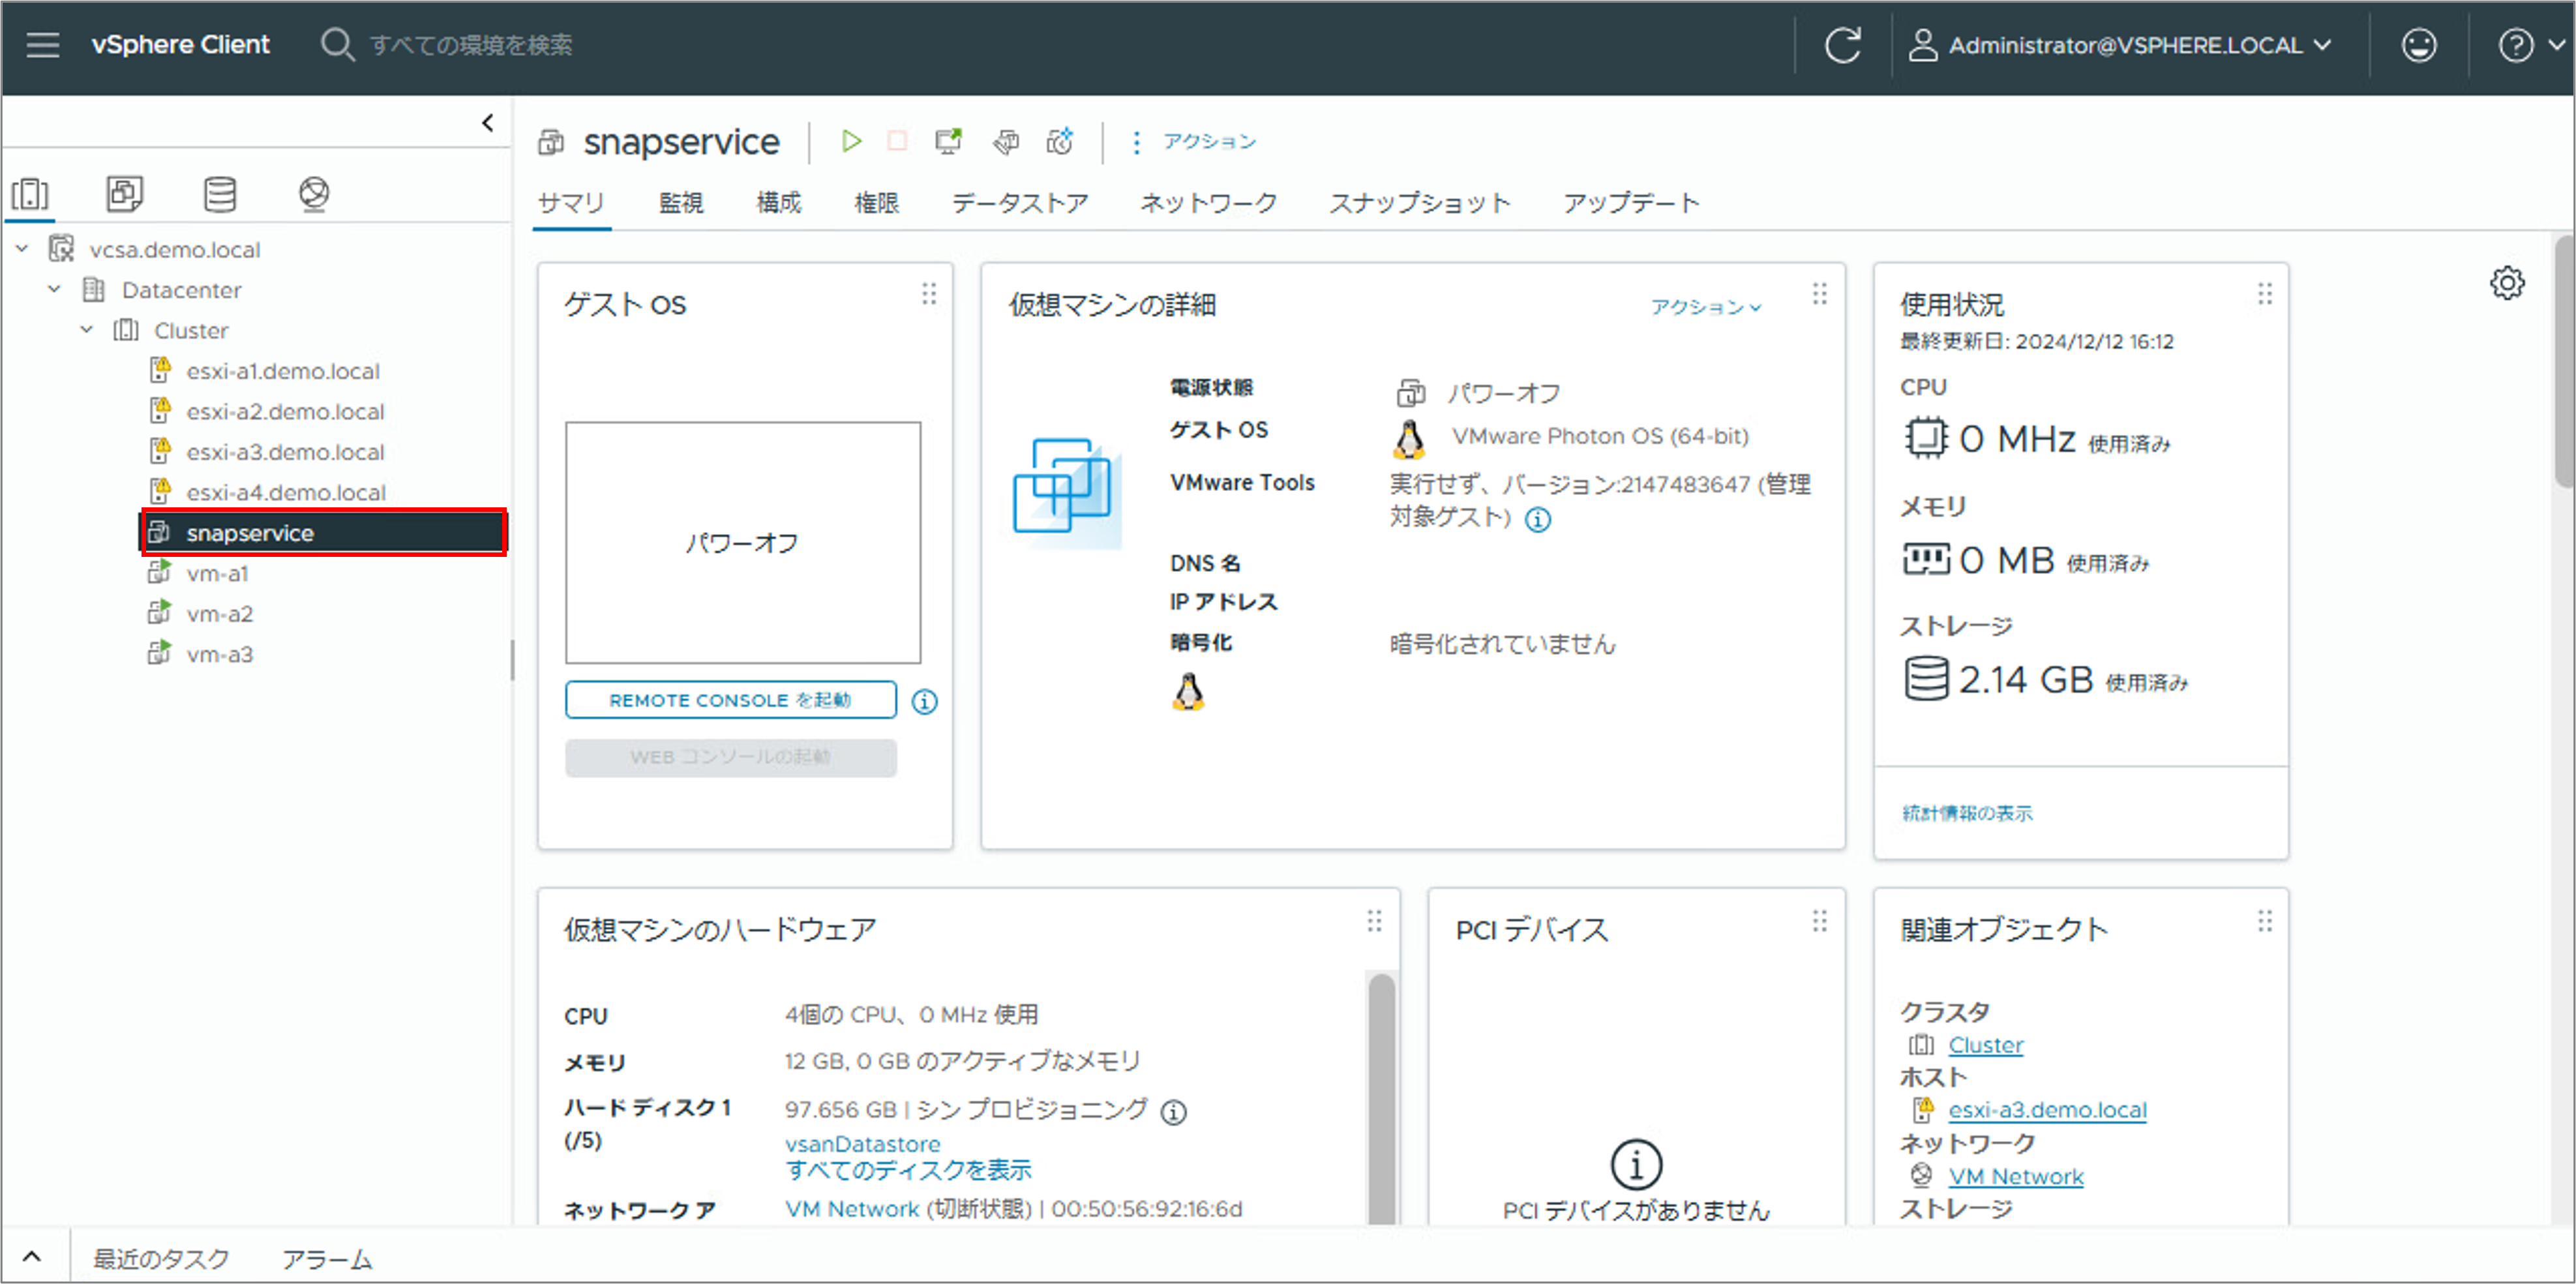Image resolution: width=2576 pixels, height=1284 pixels.
Task: Open the Cluster related object link
Action: pyautogui.click(x=1985, y=1045)
